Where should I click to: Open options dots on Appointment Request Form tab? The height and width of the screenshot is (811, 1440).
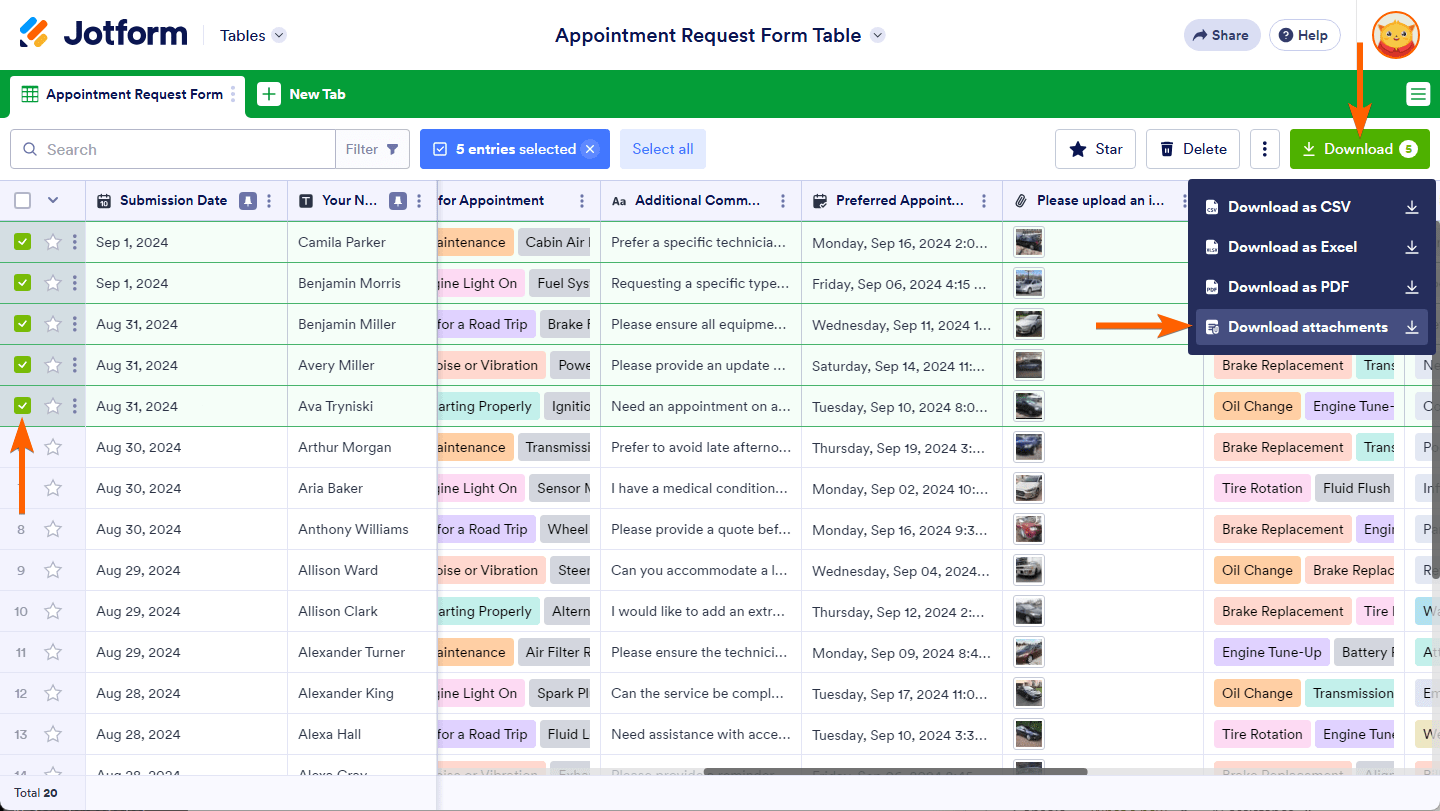tap(234, 94)
